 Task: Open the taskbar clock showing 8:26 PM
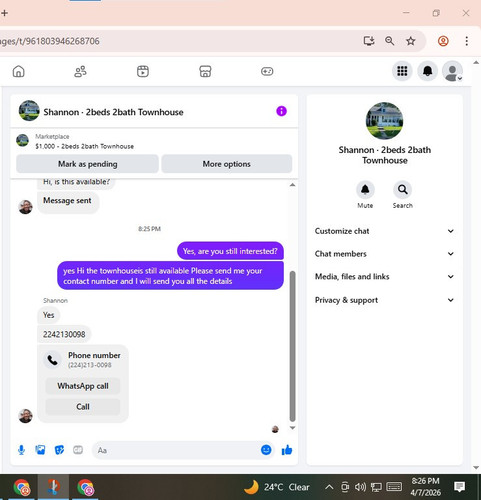tap(426, 487)
